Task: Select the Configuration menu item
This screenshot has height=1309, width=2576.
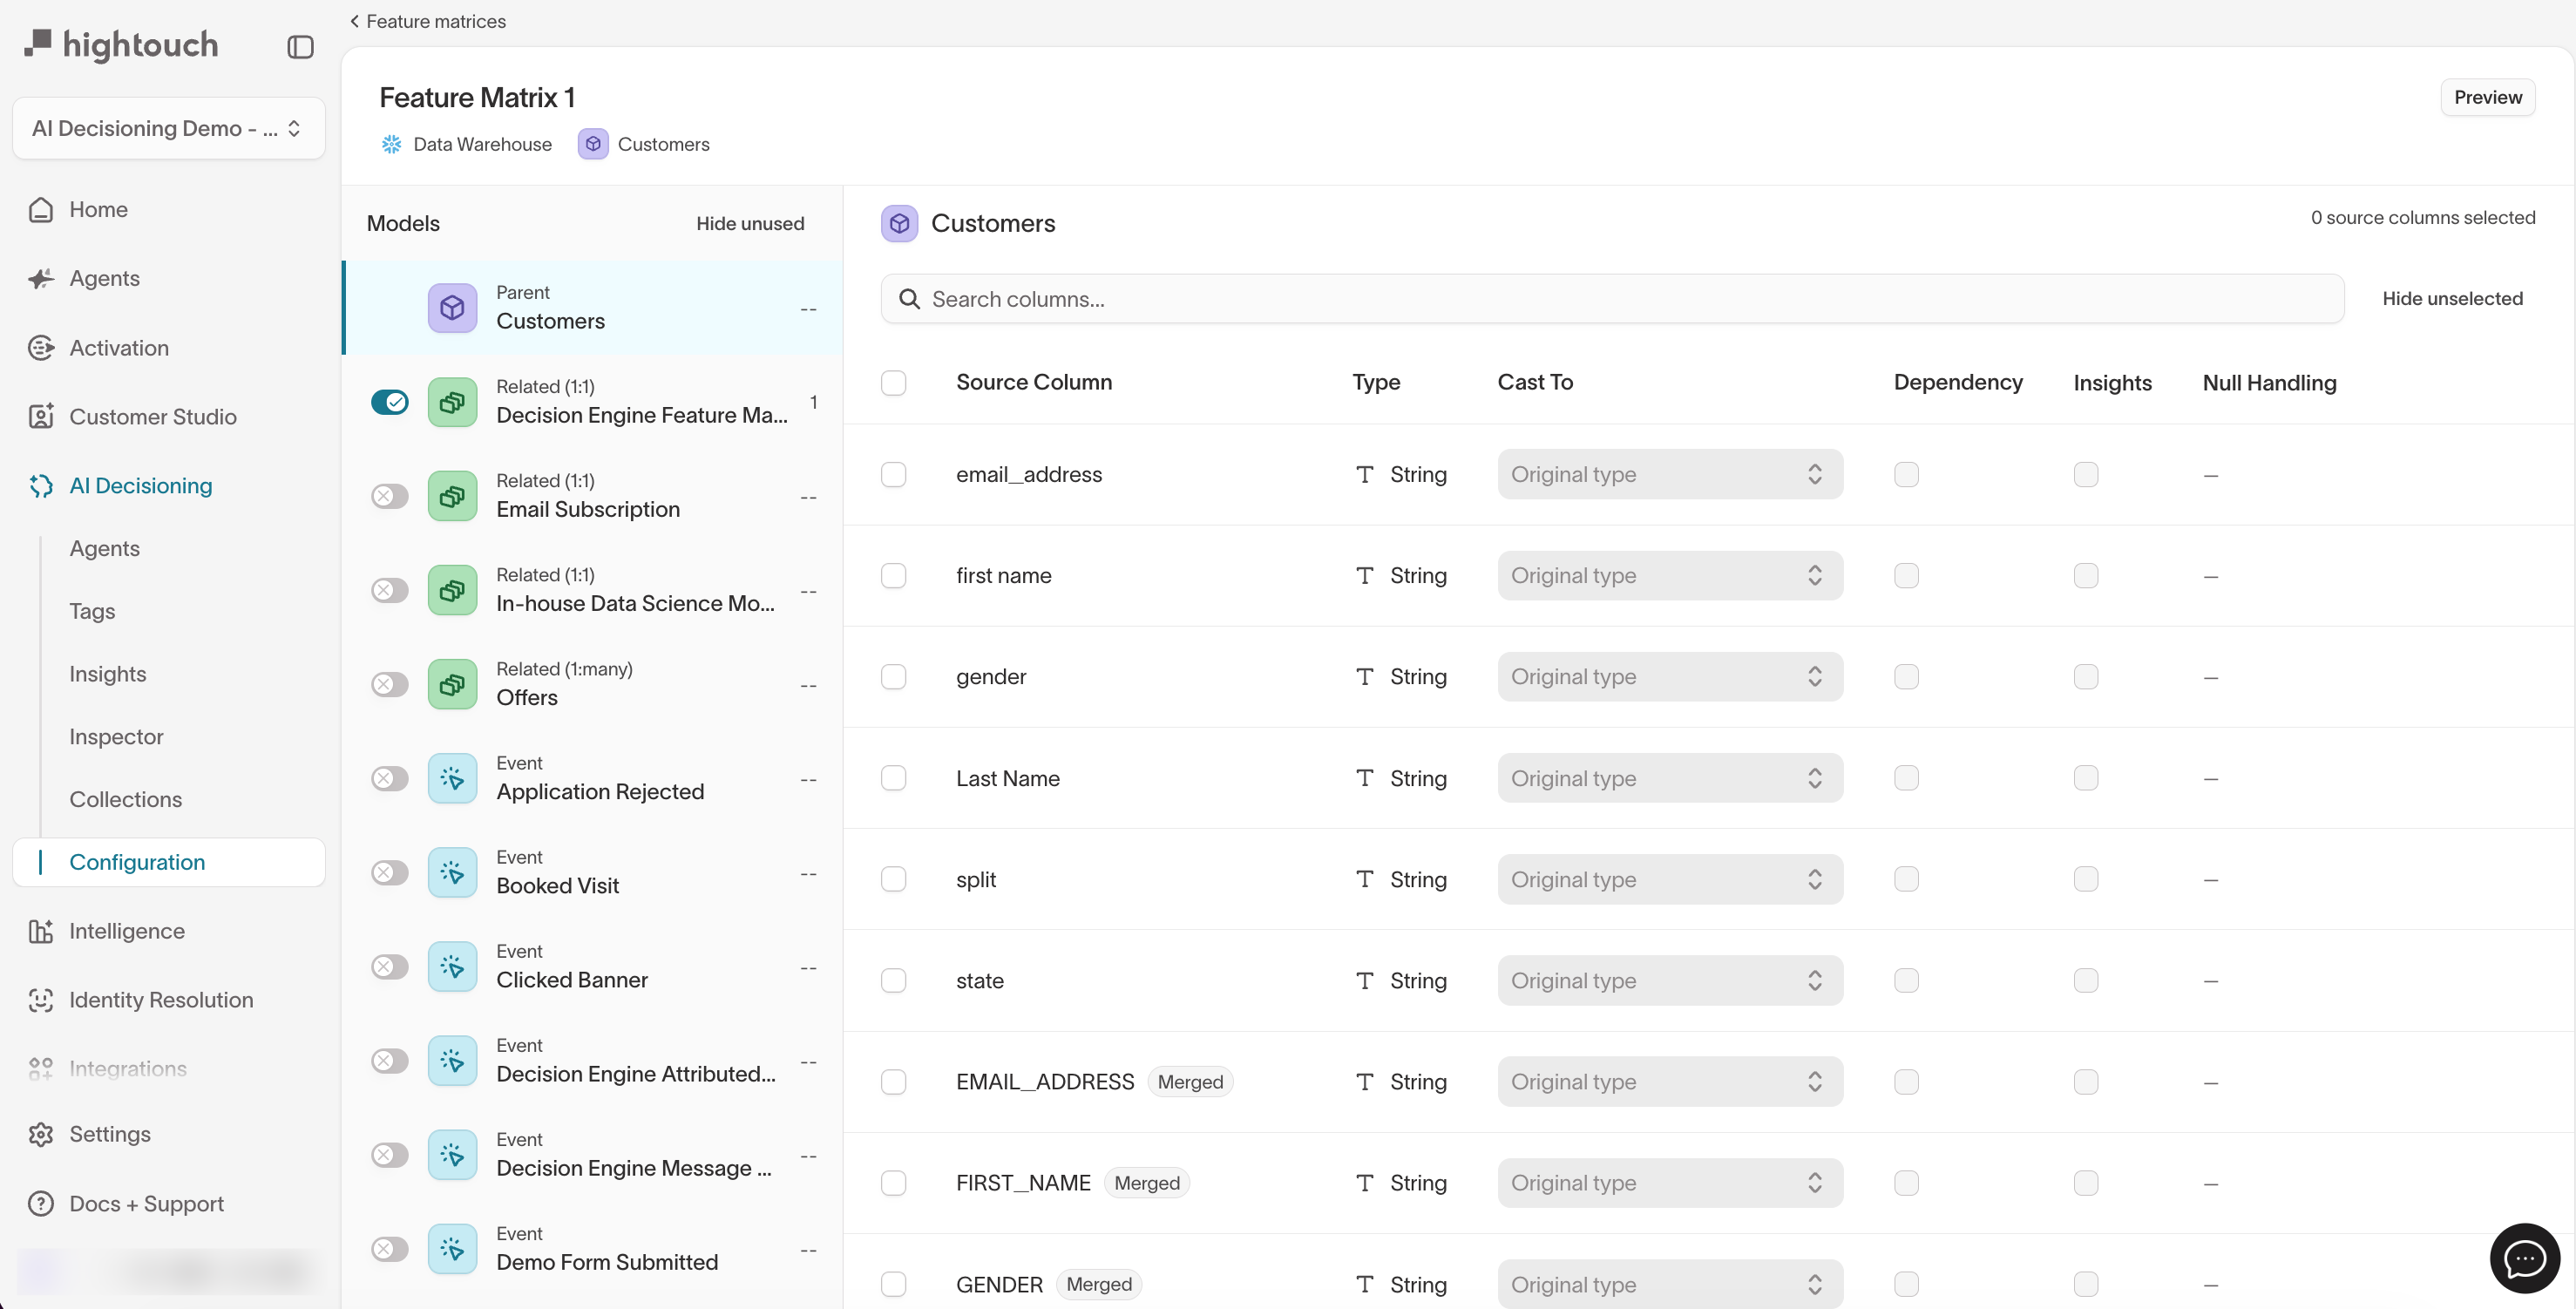Action: pos(168,861)
